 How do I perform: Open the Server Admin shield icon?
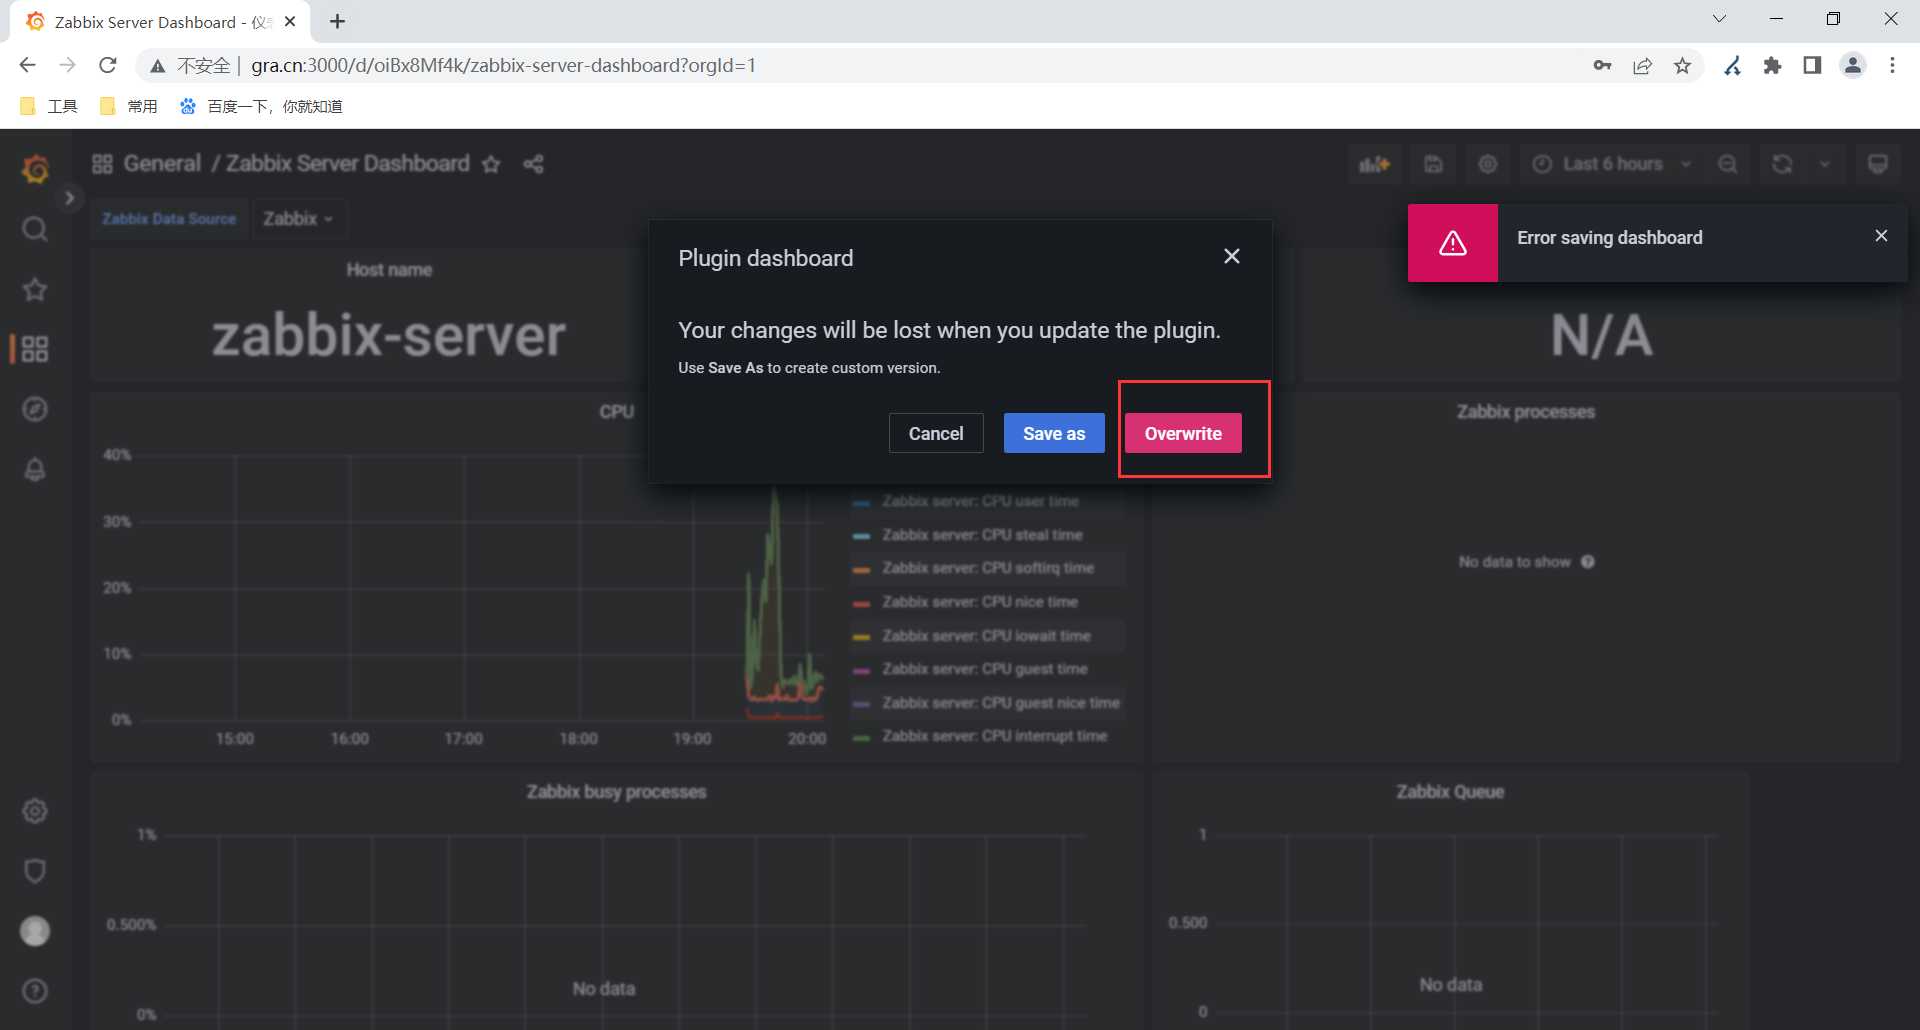point(35,871)
